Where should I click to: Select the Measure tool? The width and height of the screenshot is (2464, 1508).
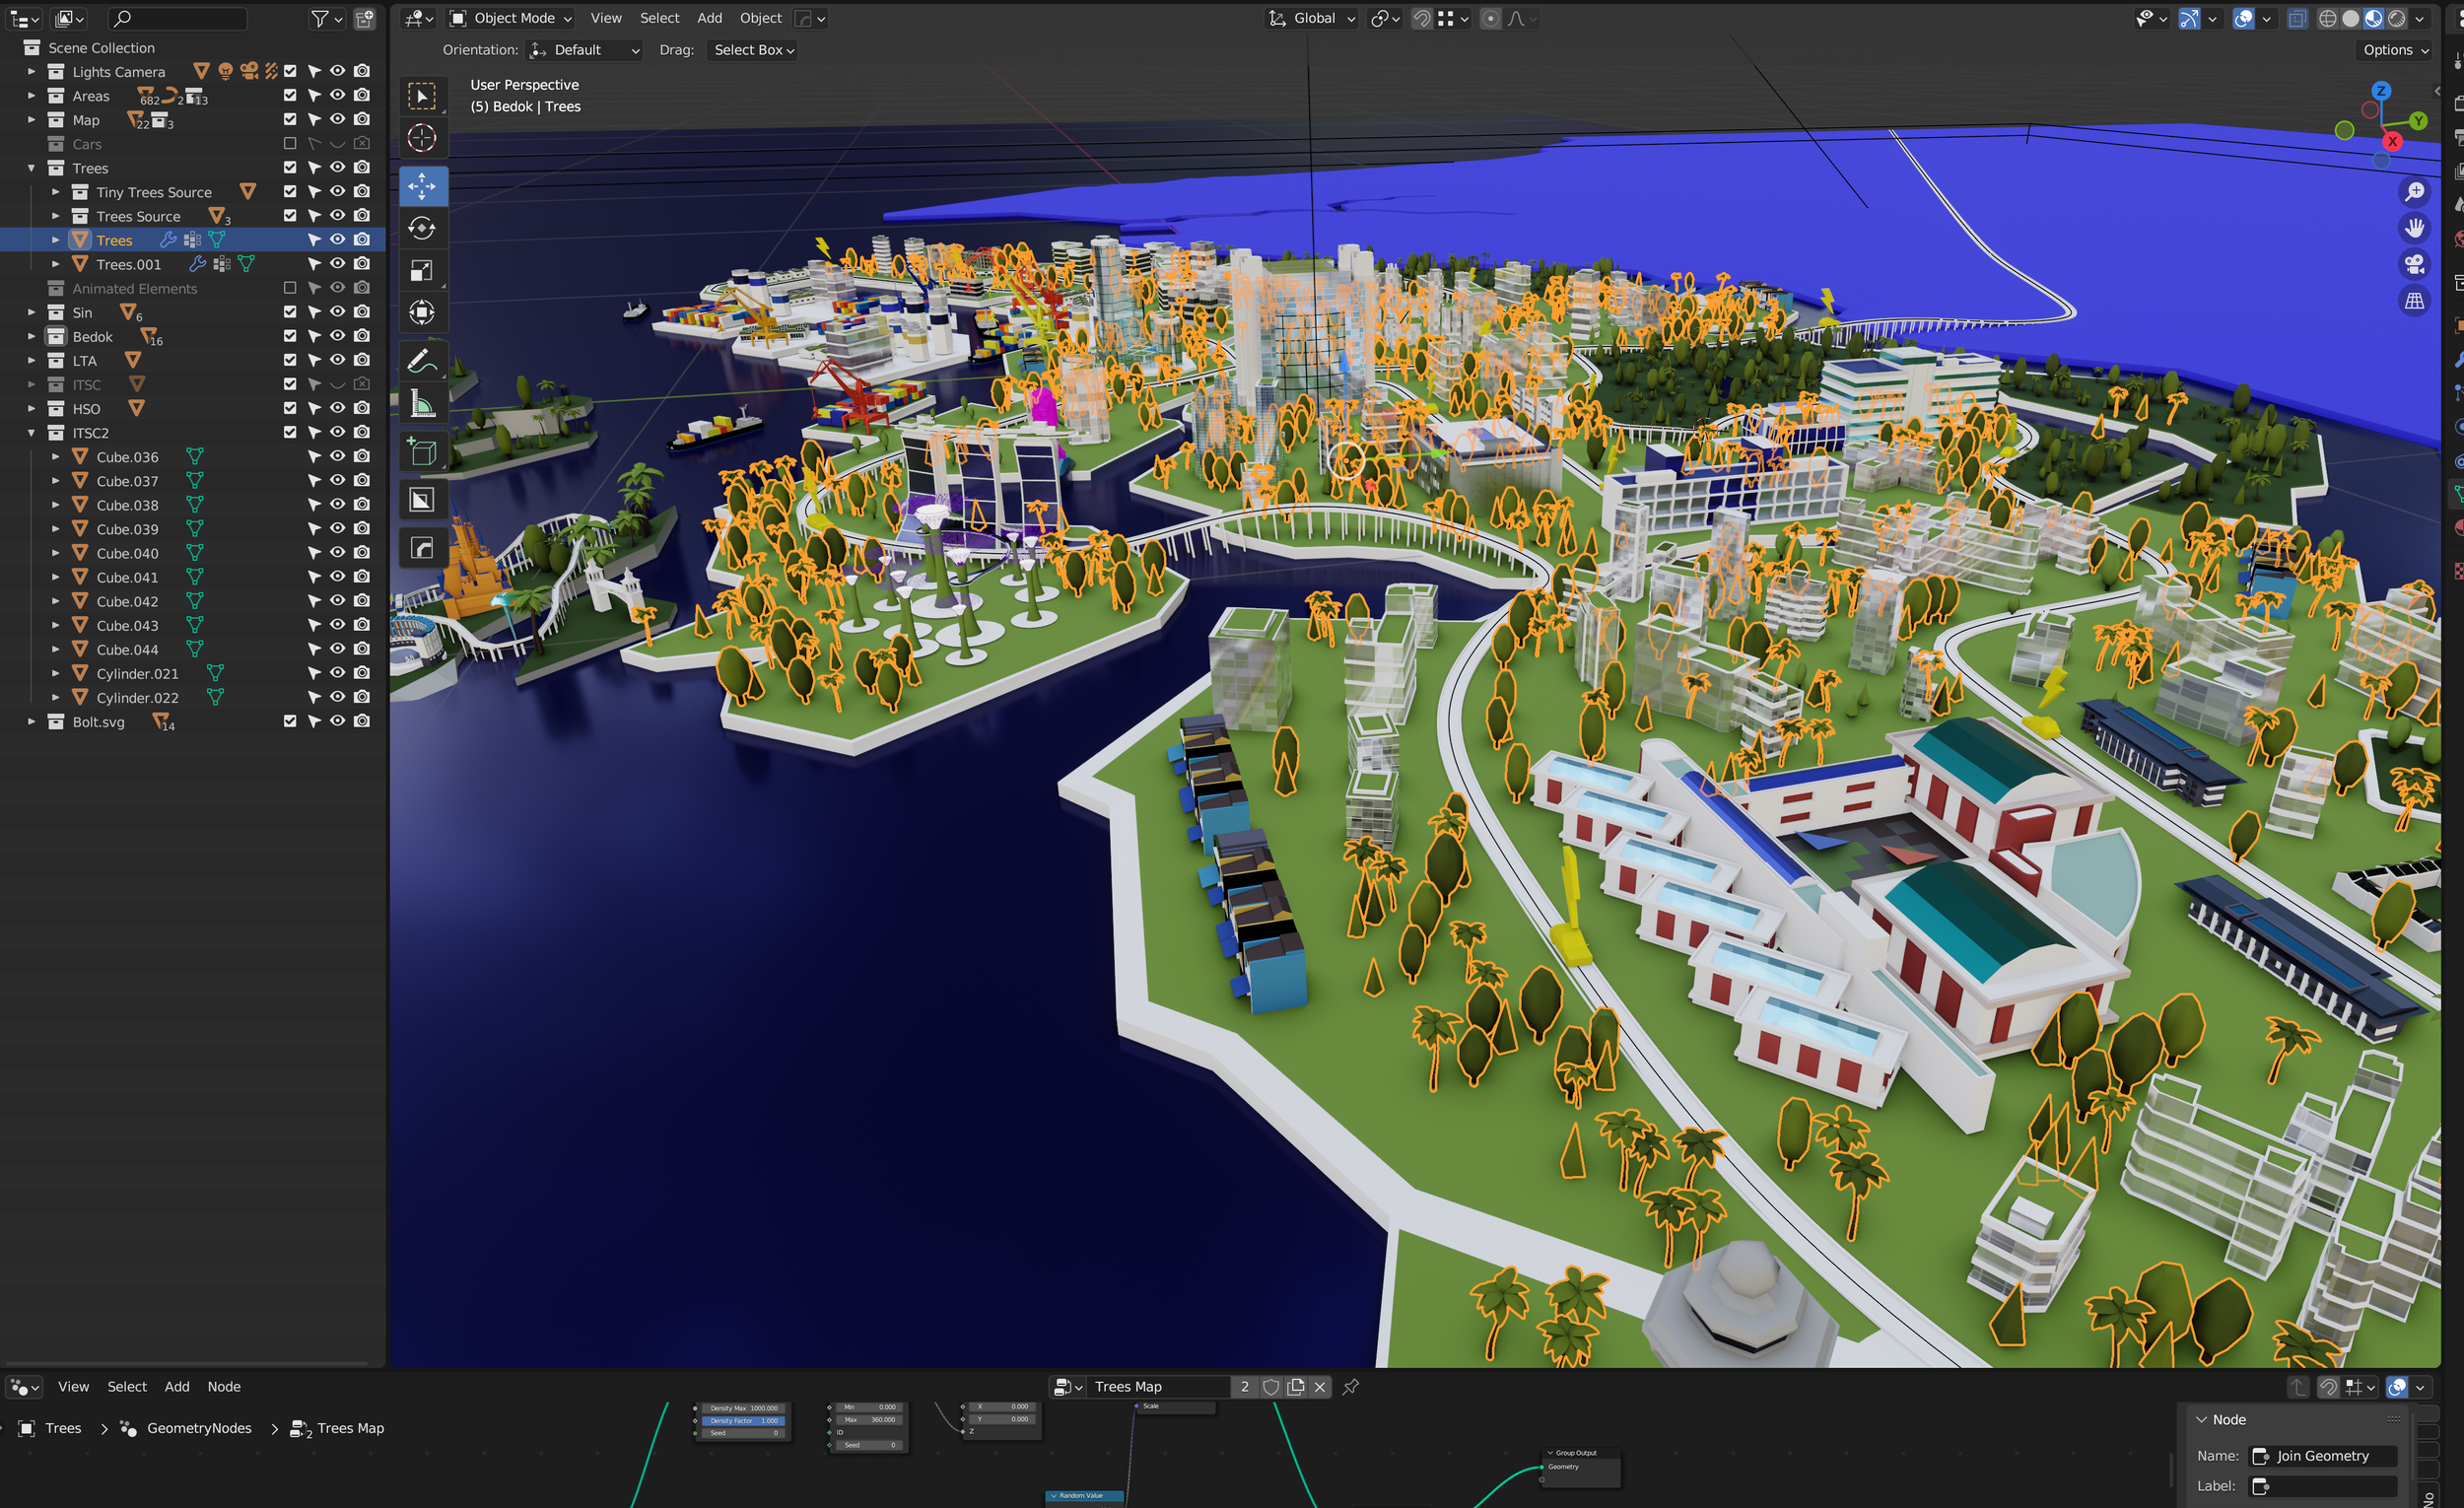click(422, 404)
